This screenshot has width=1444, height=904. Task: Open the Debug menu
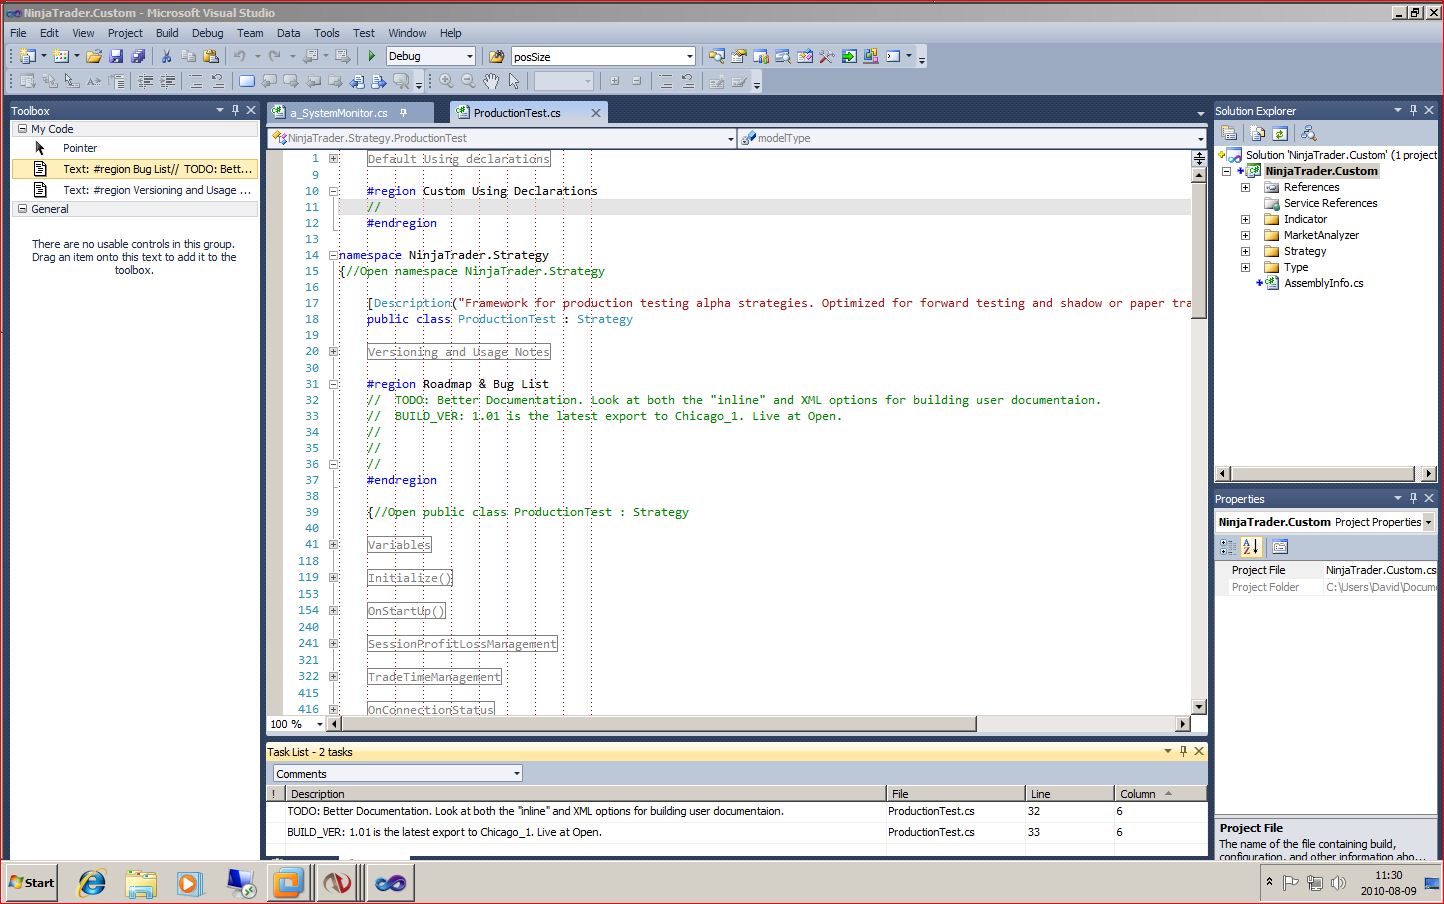tap(207, 33)
